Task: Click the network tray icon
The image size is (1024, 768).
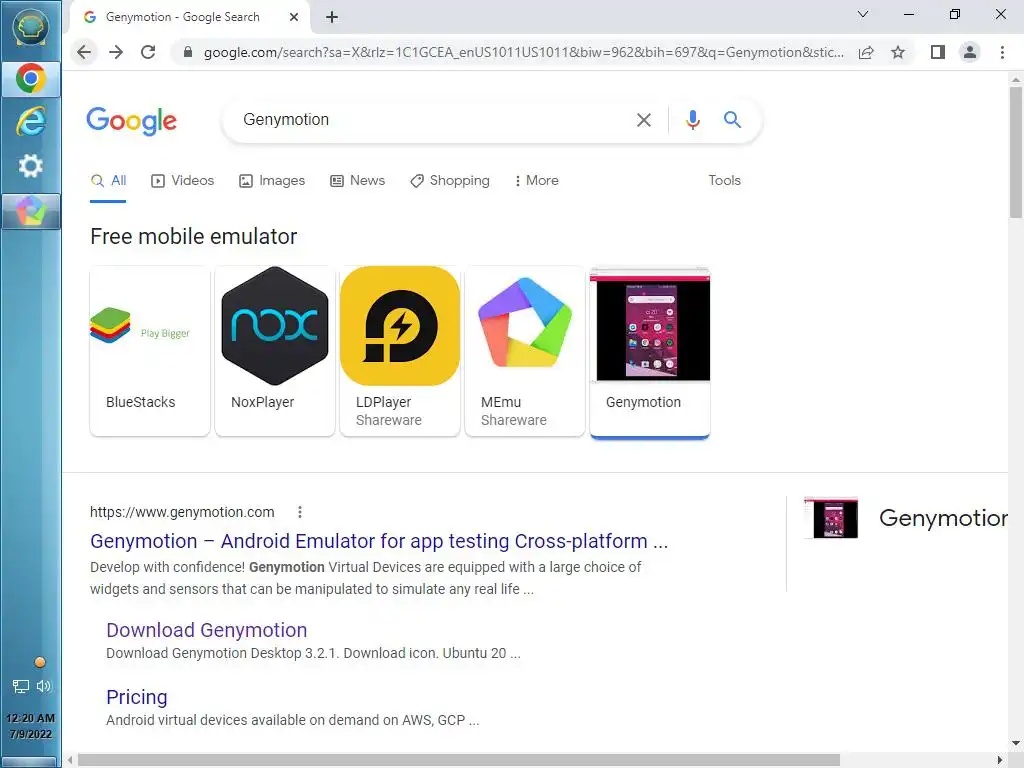Action: tap(21, 686)
